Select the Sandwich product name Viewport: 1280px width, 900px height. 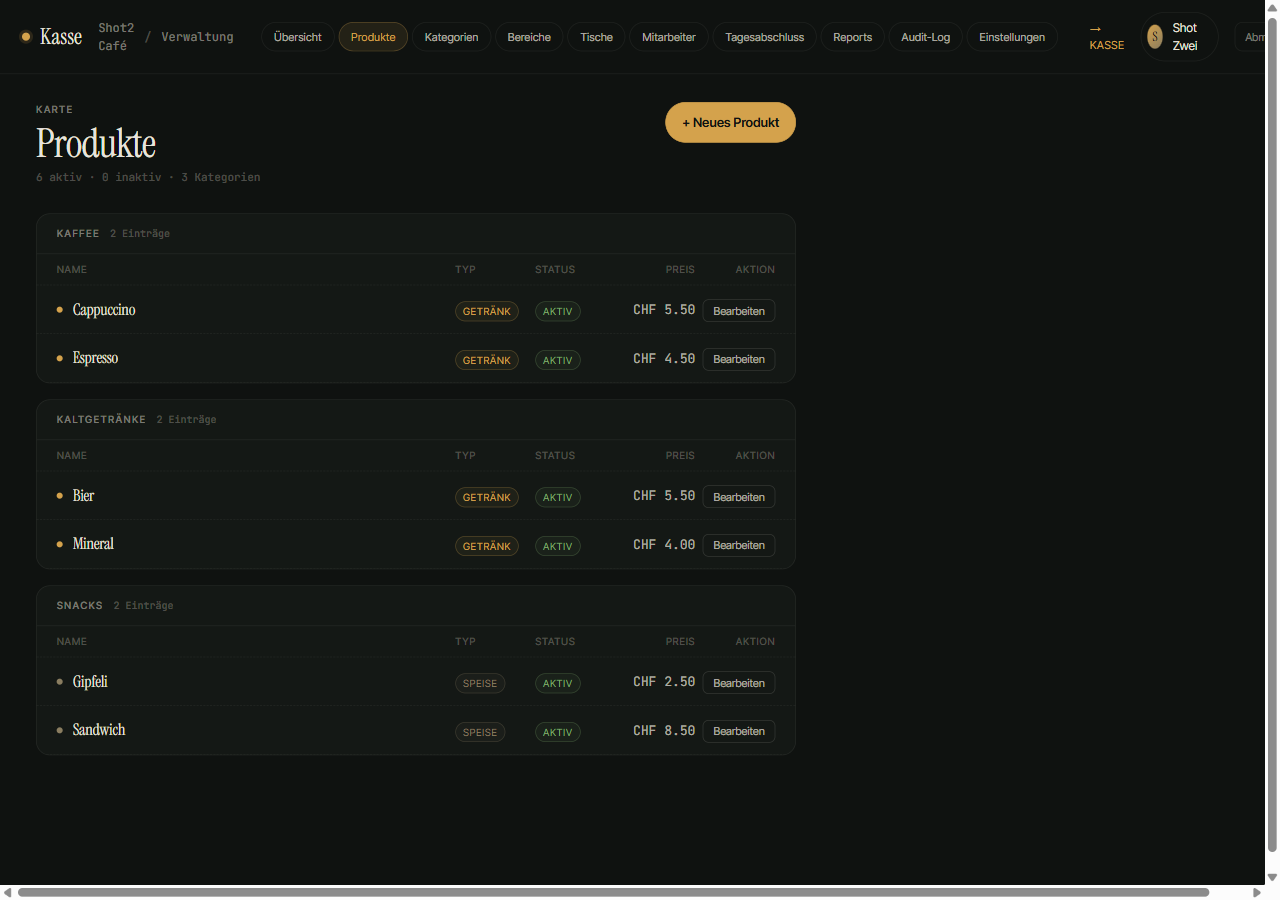pos(99,730)
